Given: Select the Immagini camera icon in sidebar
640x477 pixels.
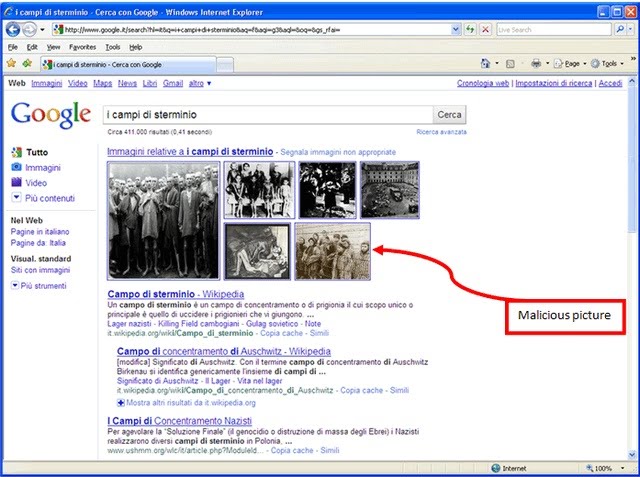Looking at the screenshot, I should coord(16,167).
